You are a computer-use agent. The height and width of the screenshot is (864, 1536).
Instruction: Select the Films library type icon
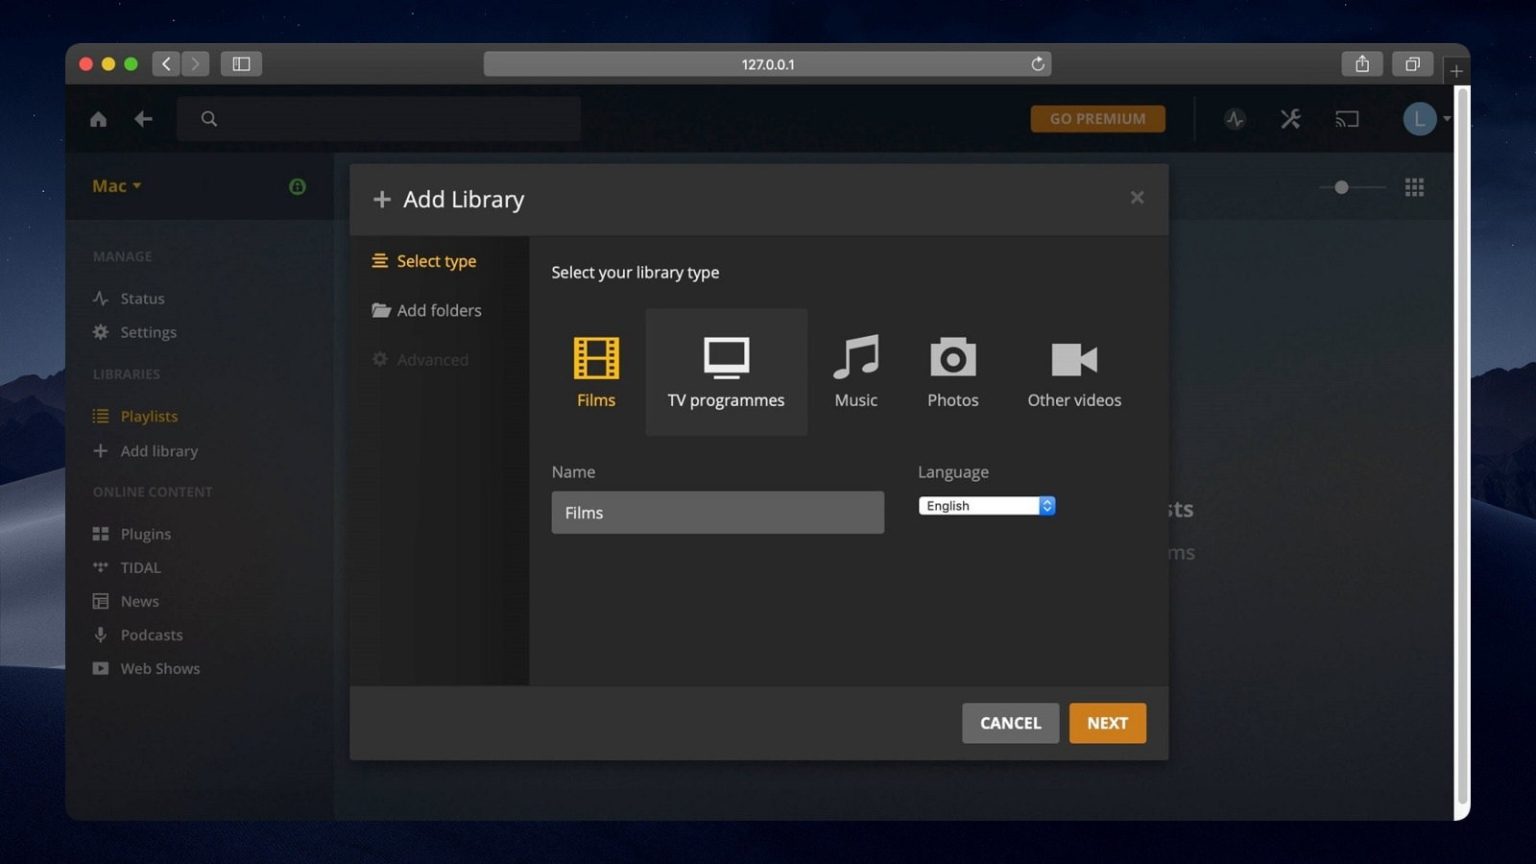pos(596,371)
